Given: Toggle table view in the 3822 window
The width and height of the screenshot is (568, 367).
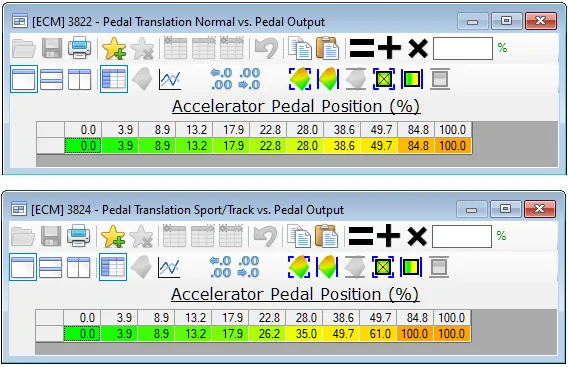Looking at the screenshot, I should [114, 79].
